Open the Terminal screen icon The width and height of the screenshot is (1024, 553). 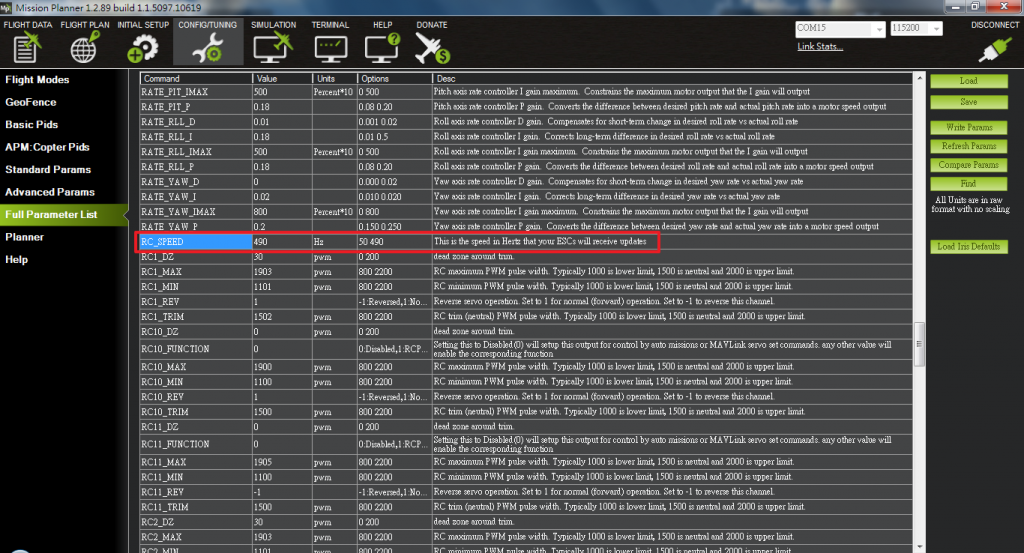tap(330, 48)
